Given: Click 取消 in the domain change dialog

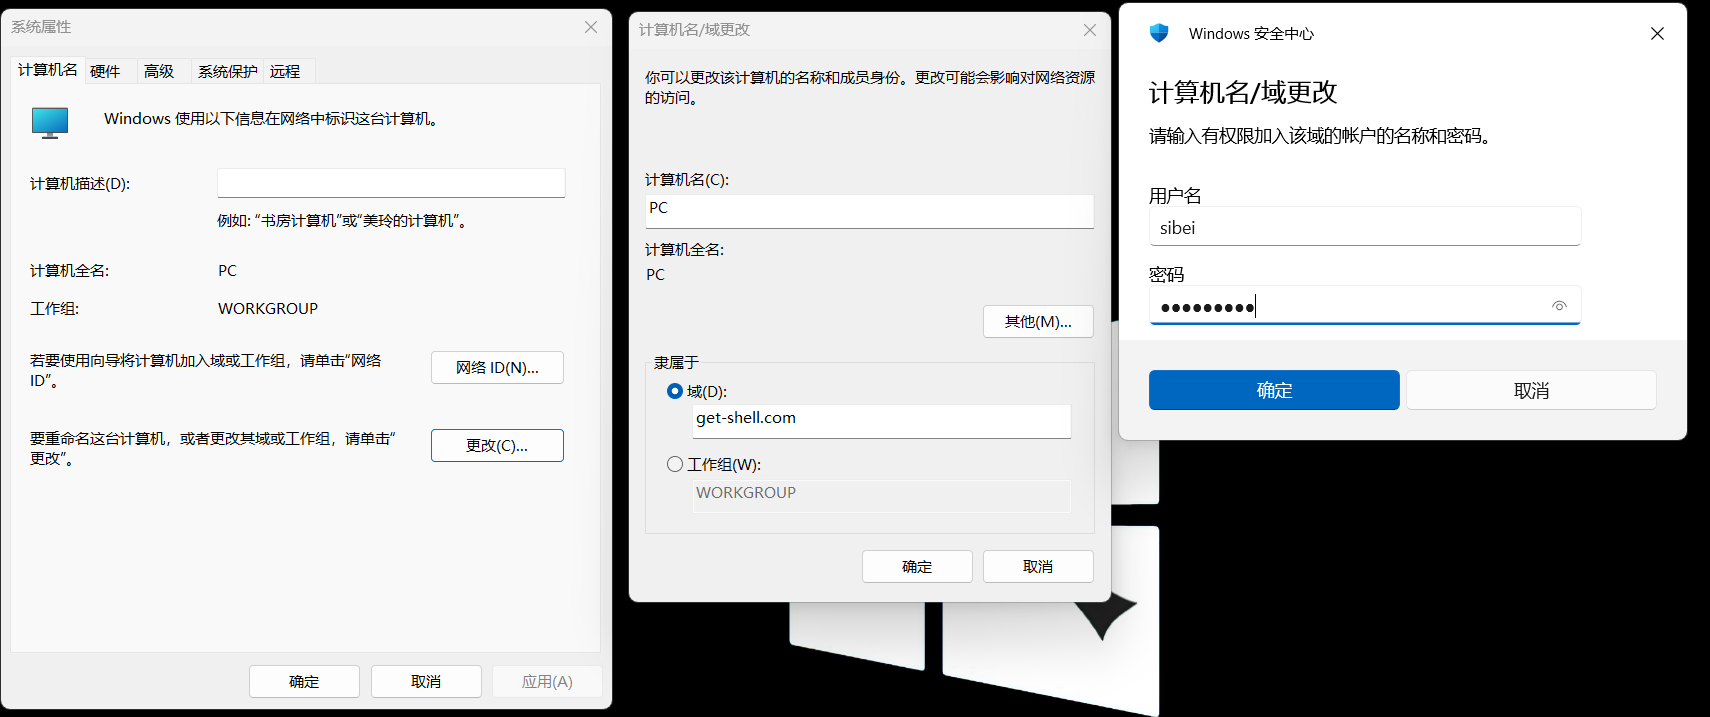Looking at the screenshot, I should coord(1038,566).
